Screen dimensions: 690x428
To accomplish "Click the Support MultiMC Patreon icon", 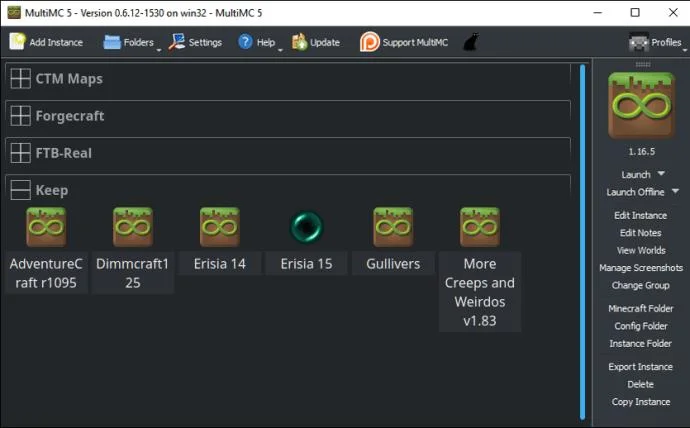I will 369,42.
